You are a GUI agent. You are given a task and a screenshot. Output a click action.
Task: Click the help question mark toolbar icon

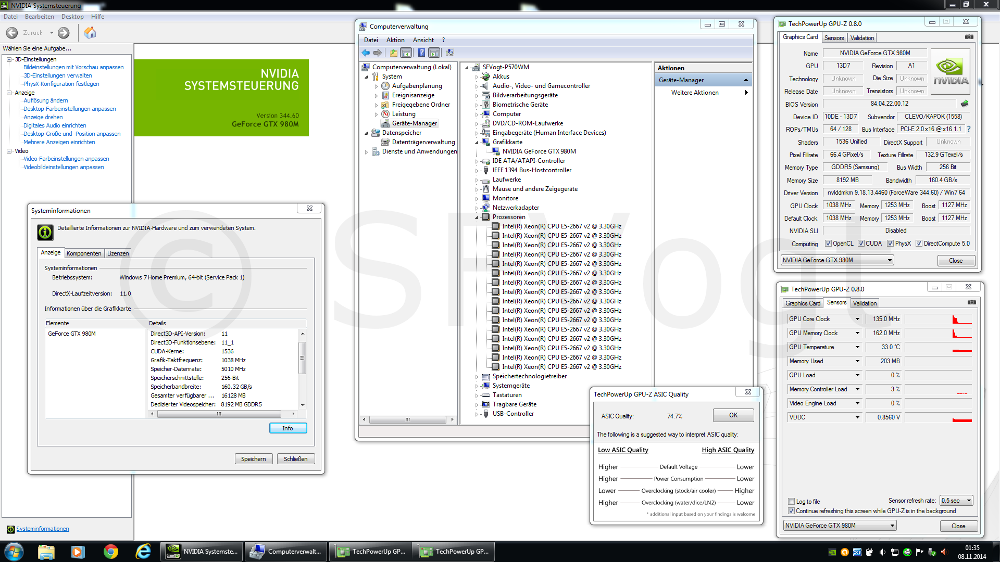click(421, 53)
